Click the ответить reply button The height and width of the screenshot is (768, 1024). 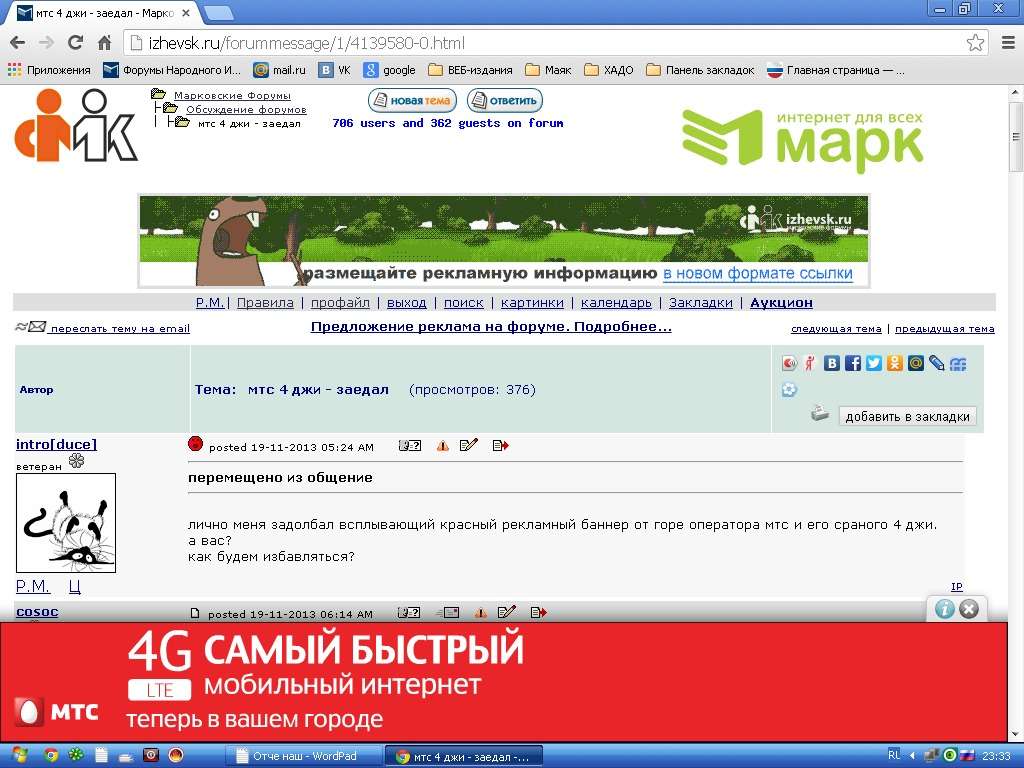(x=505, y=101)
